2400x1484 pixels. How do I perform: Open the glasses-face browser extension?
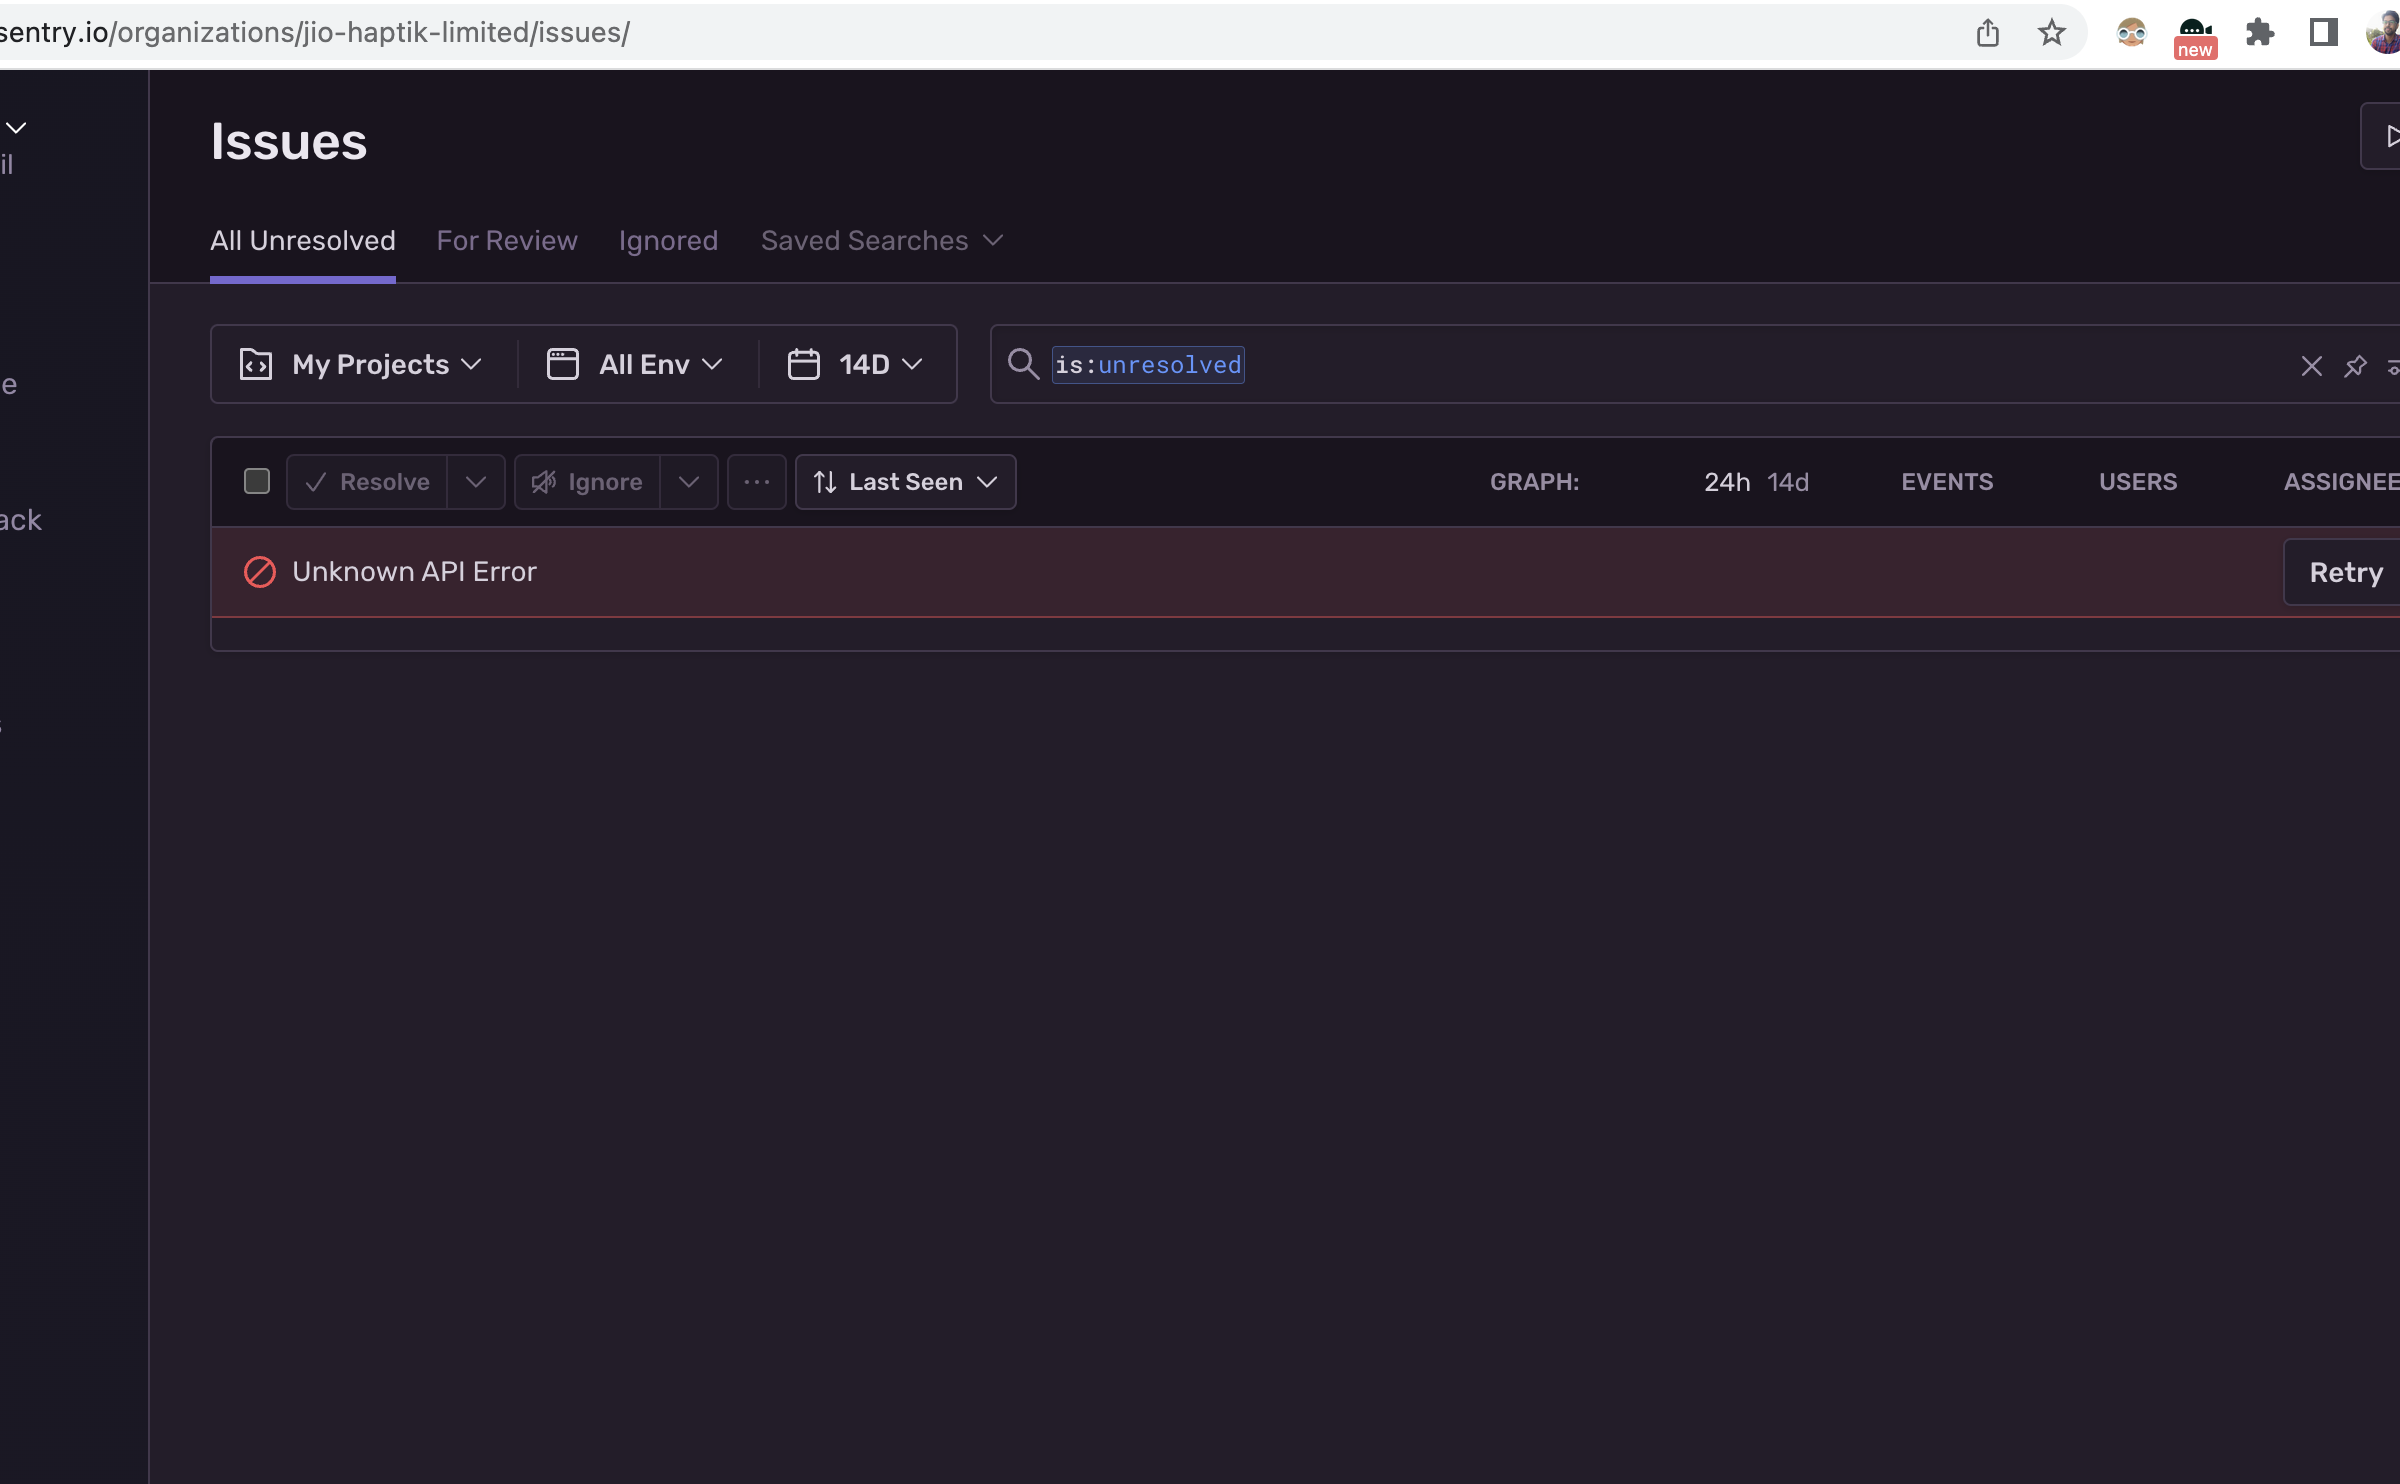click(2131, 33)
